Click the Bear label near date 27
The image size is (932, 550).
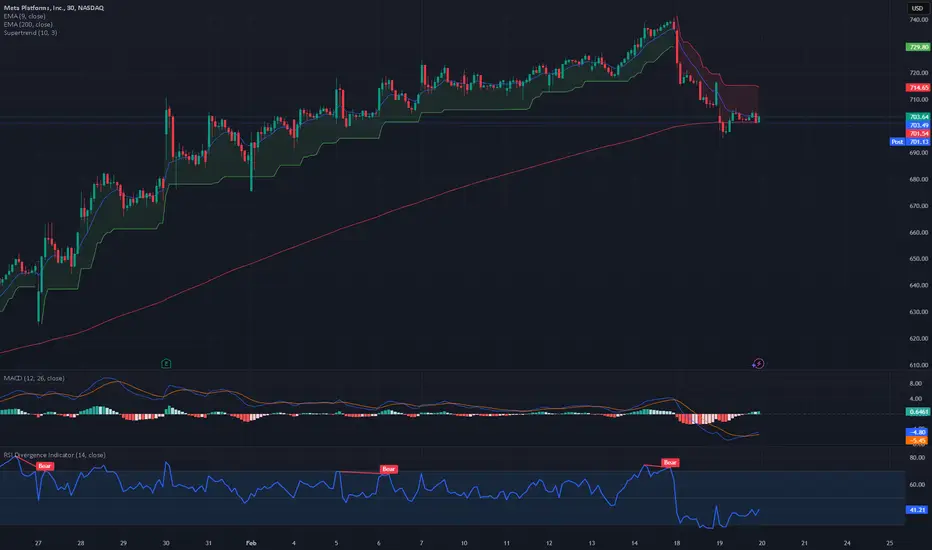pyautogui.click(x=45, y=466)
